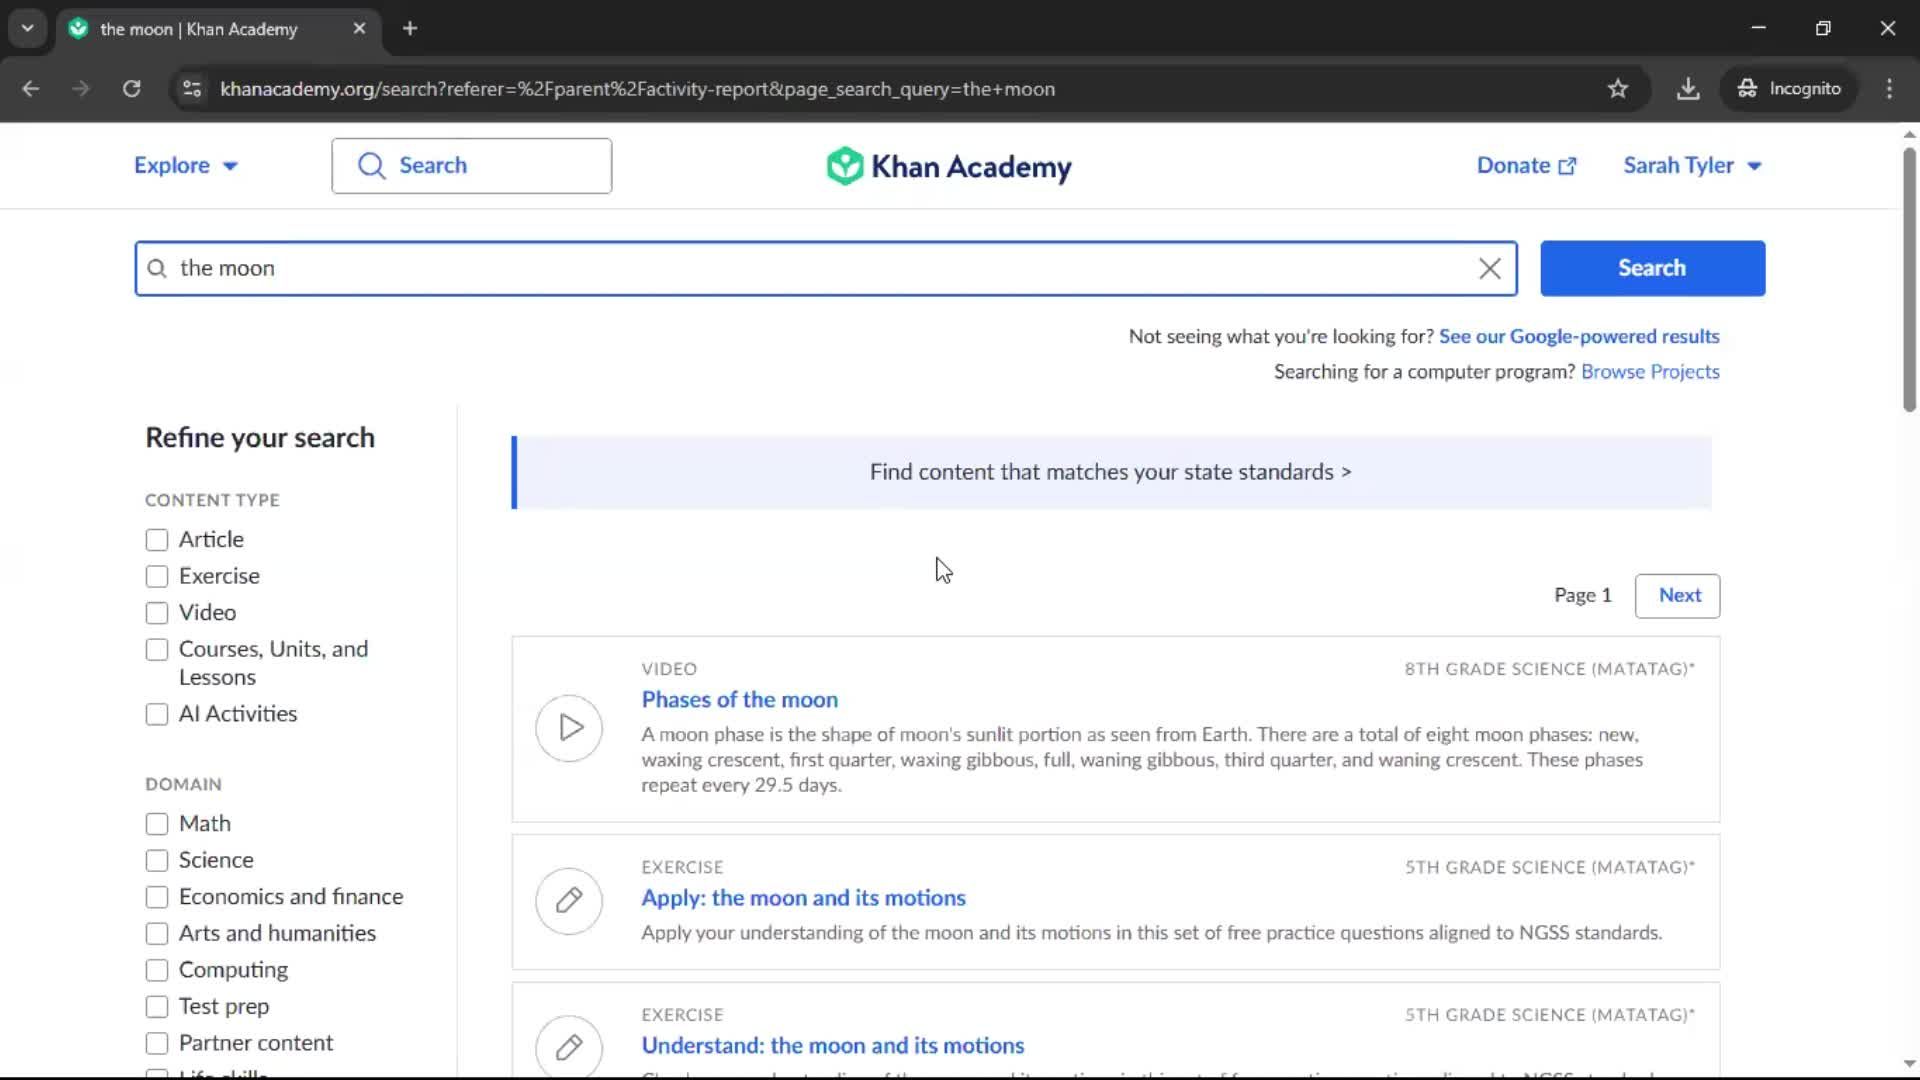This screenshot has height=1080, width=1920.
Task: Open the Sarah Tyler account dropdown
Action: tap(1692, 166)
